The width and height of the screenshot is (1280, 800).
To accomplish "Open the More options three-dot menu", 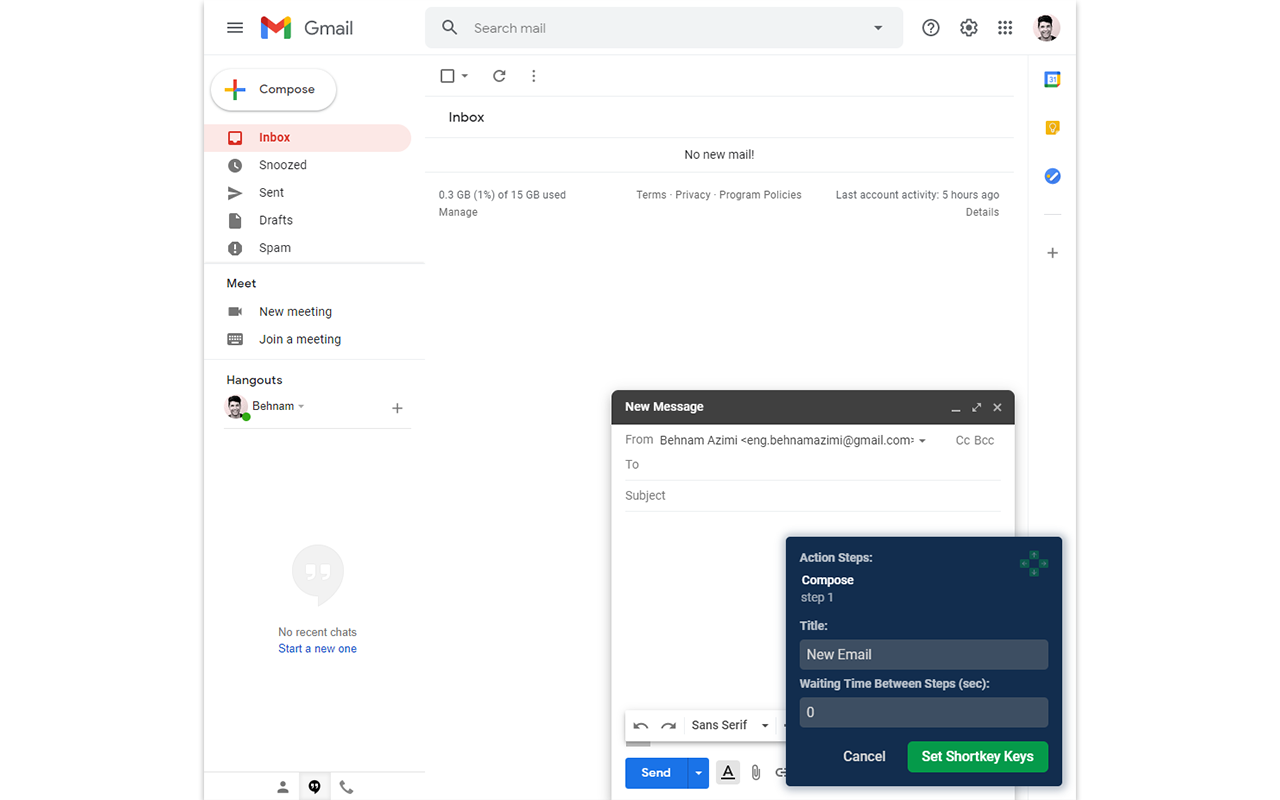I will (x=533, y=76).
